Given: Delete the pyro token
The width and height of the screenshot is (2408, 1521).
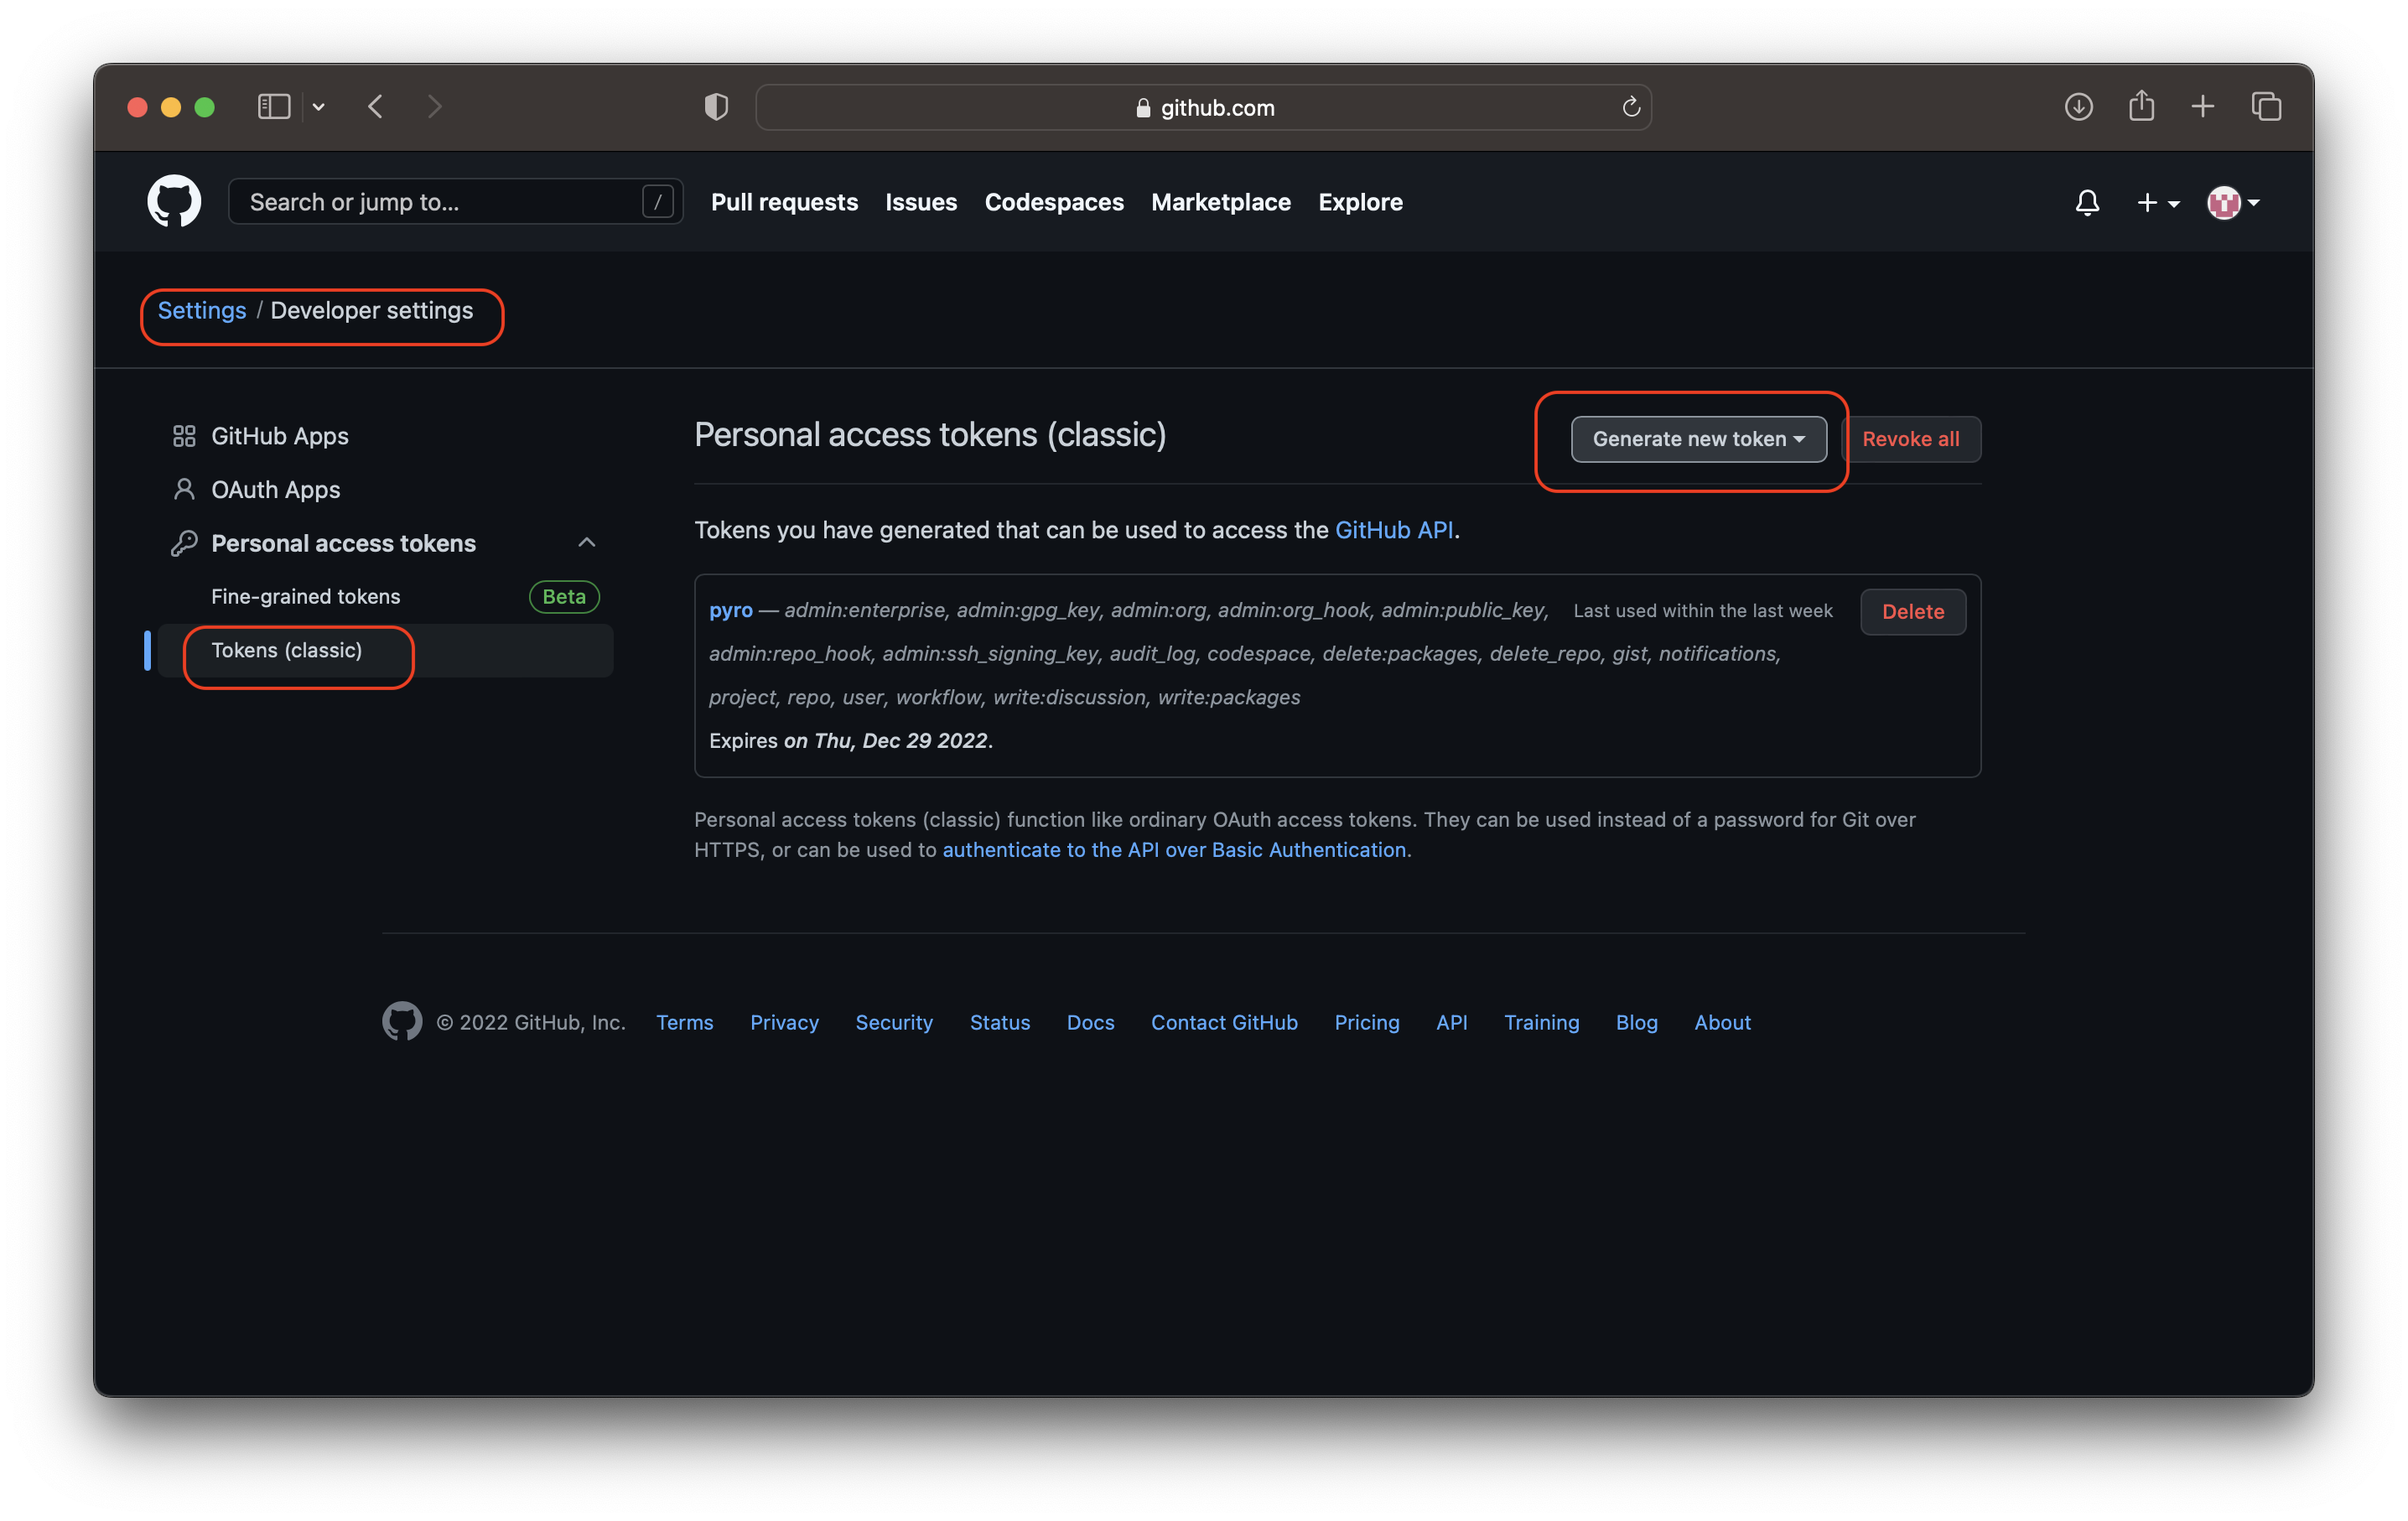Looking at the screenshot, I should pos(1912,612).
